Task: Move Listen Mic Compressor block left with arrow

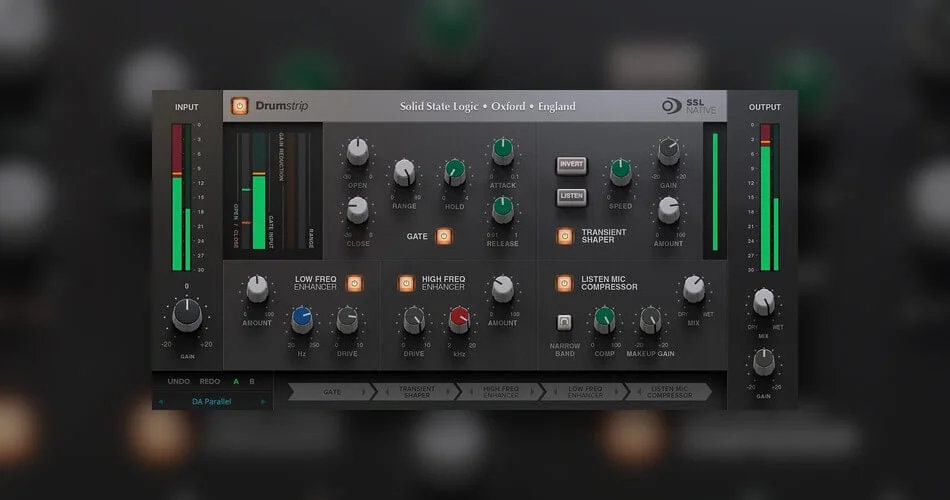Action: coord(639,392)
